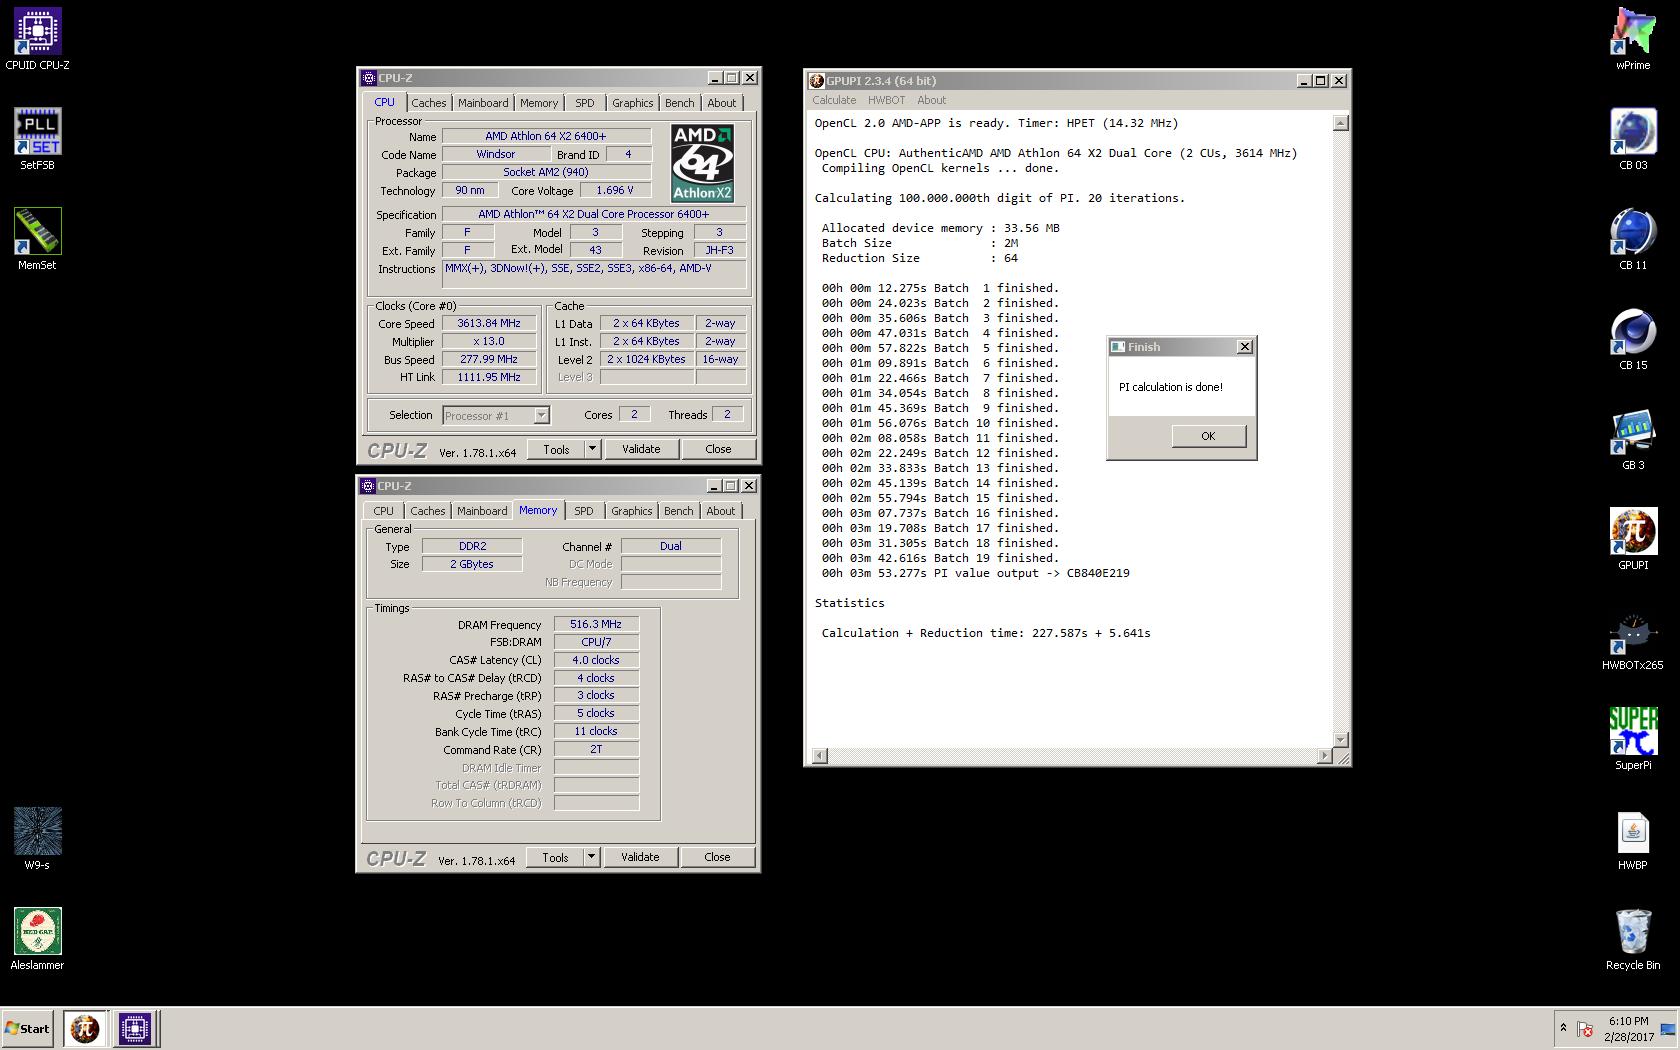The height and width of the screenshot is (1050, 1680).
Task: Close the Finish dialog with X
Action: coord(1245,347)
